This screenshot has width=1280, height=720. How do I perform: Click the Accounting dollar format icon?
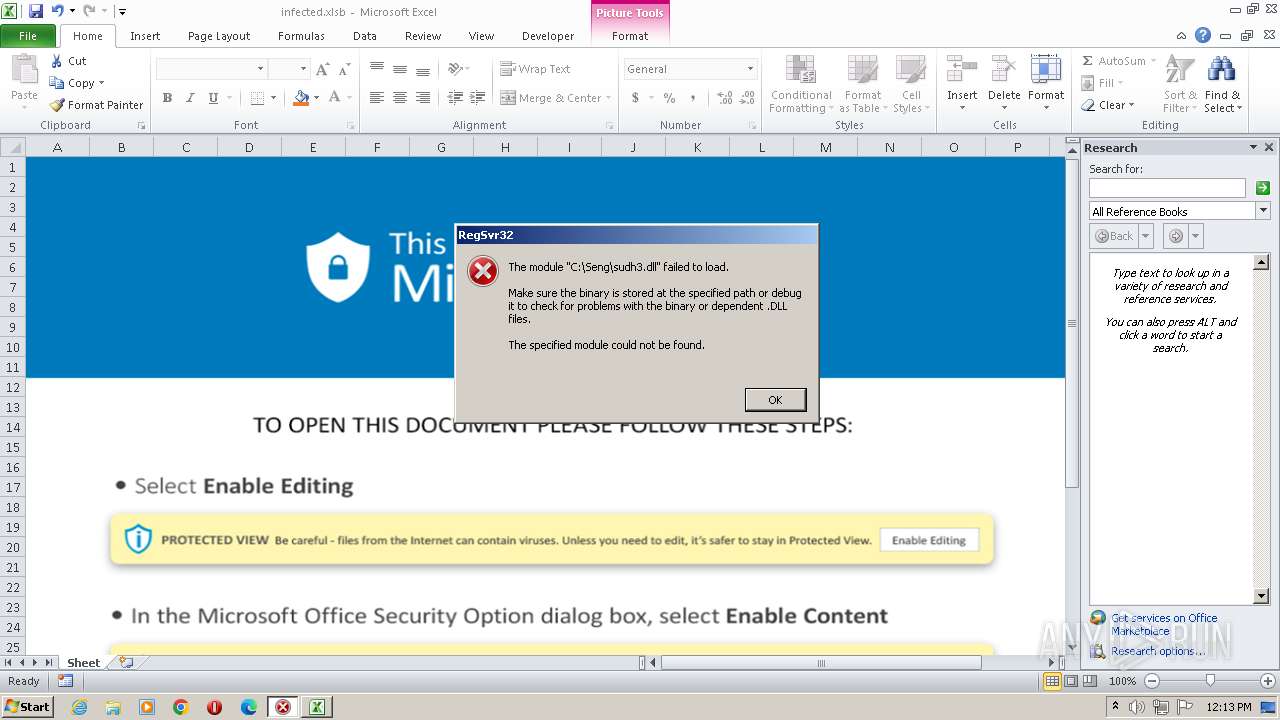pos(635,98)
